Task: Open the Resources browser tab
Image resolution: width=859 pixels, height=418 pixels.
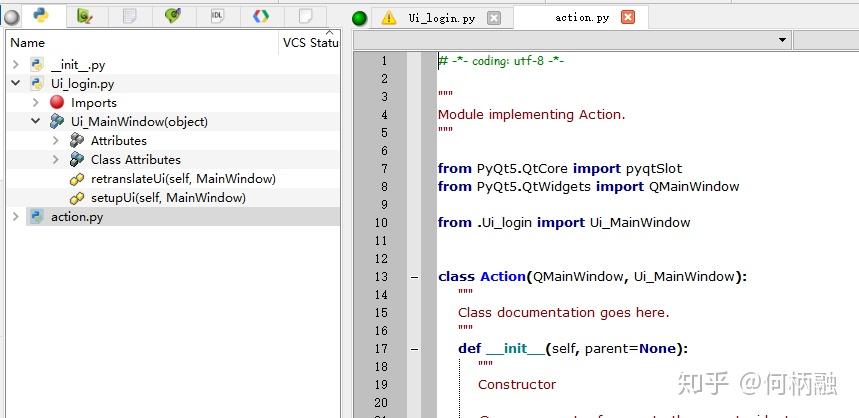Action: point(129,16)
